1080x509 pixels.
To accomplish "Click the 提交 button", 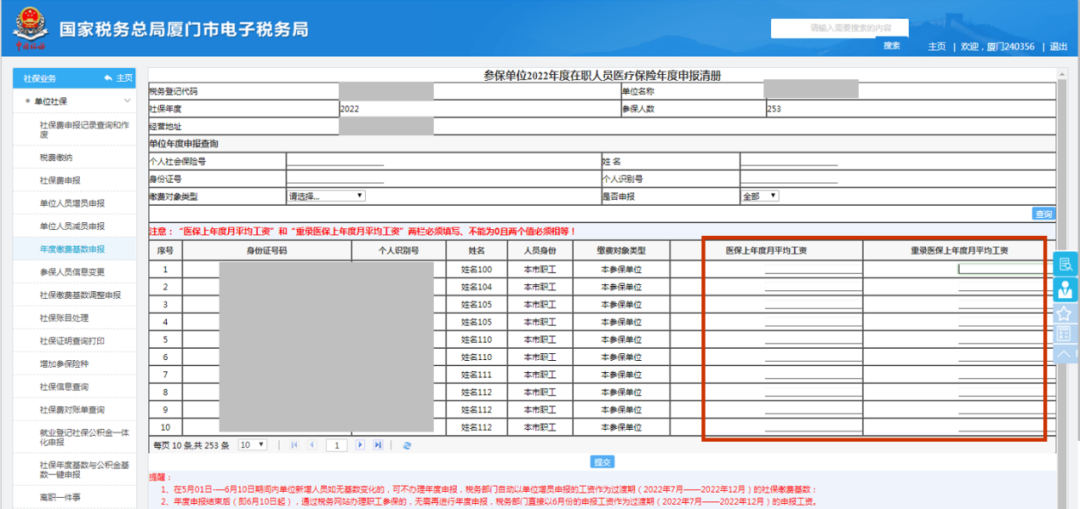I will coord(602,462).
